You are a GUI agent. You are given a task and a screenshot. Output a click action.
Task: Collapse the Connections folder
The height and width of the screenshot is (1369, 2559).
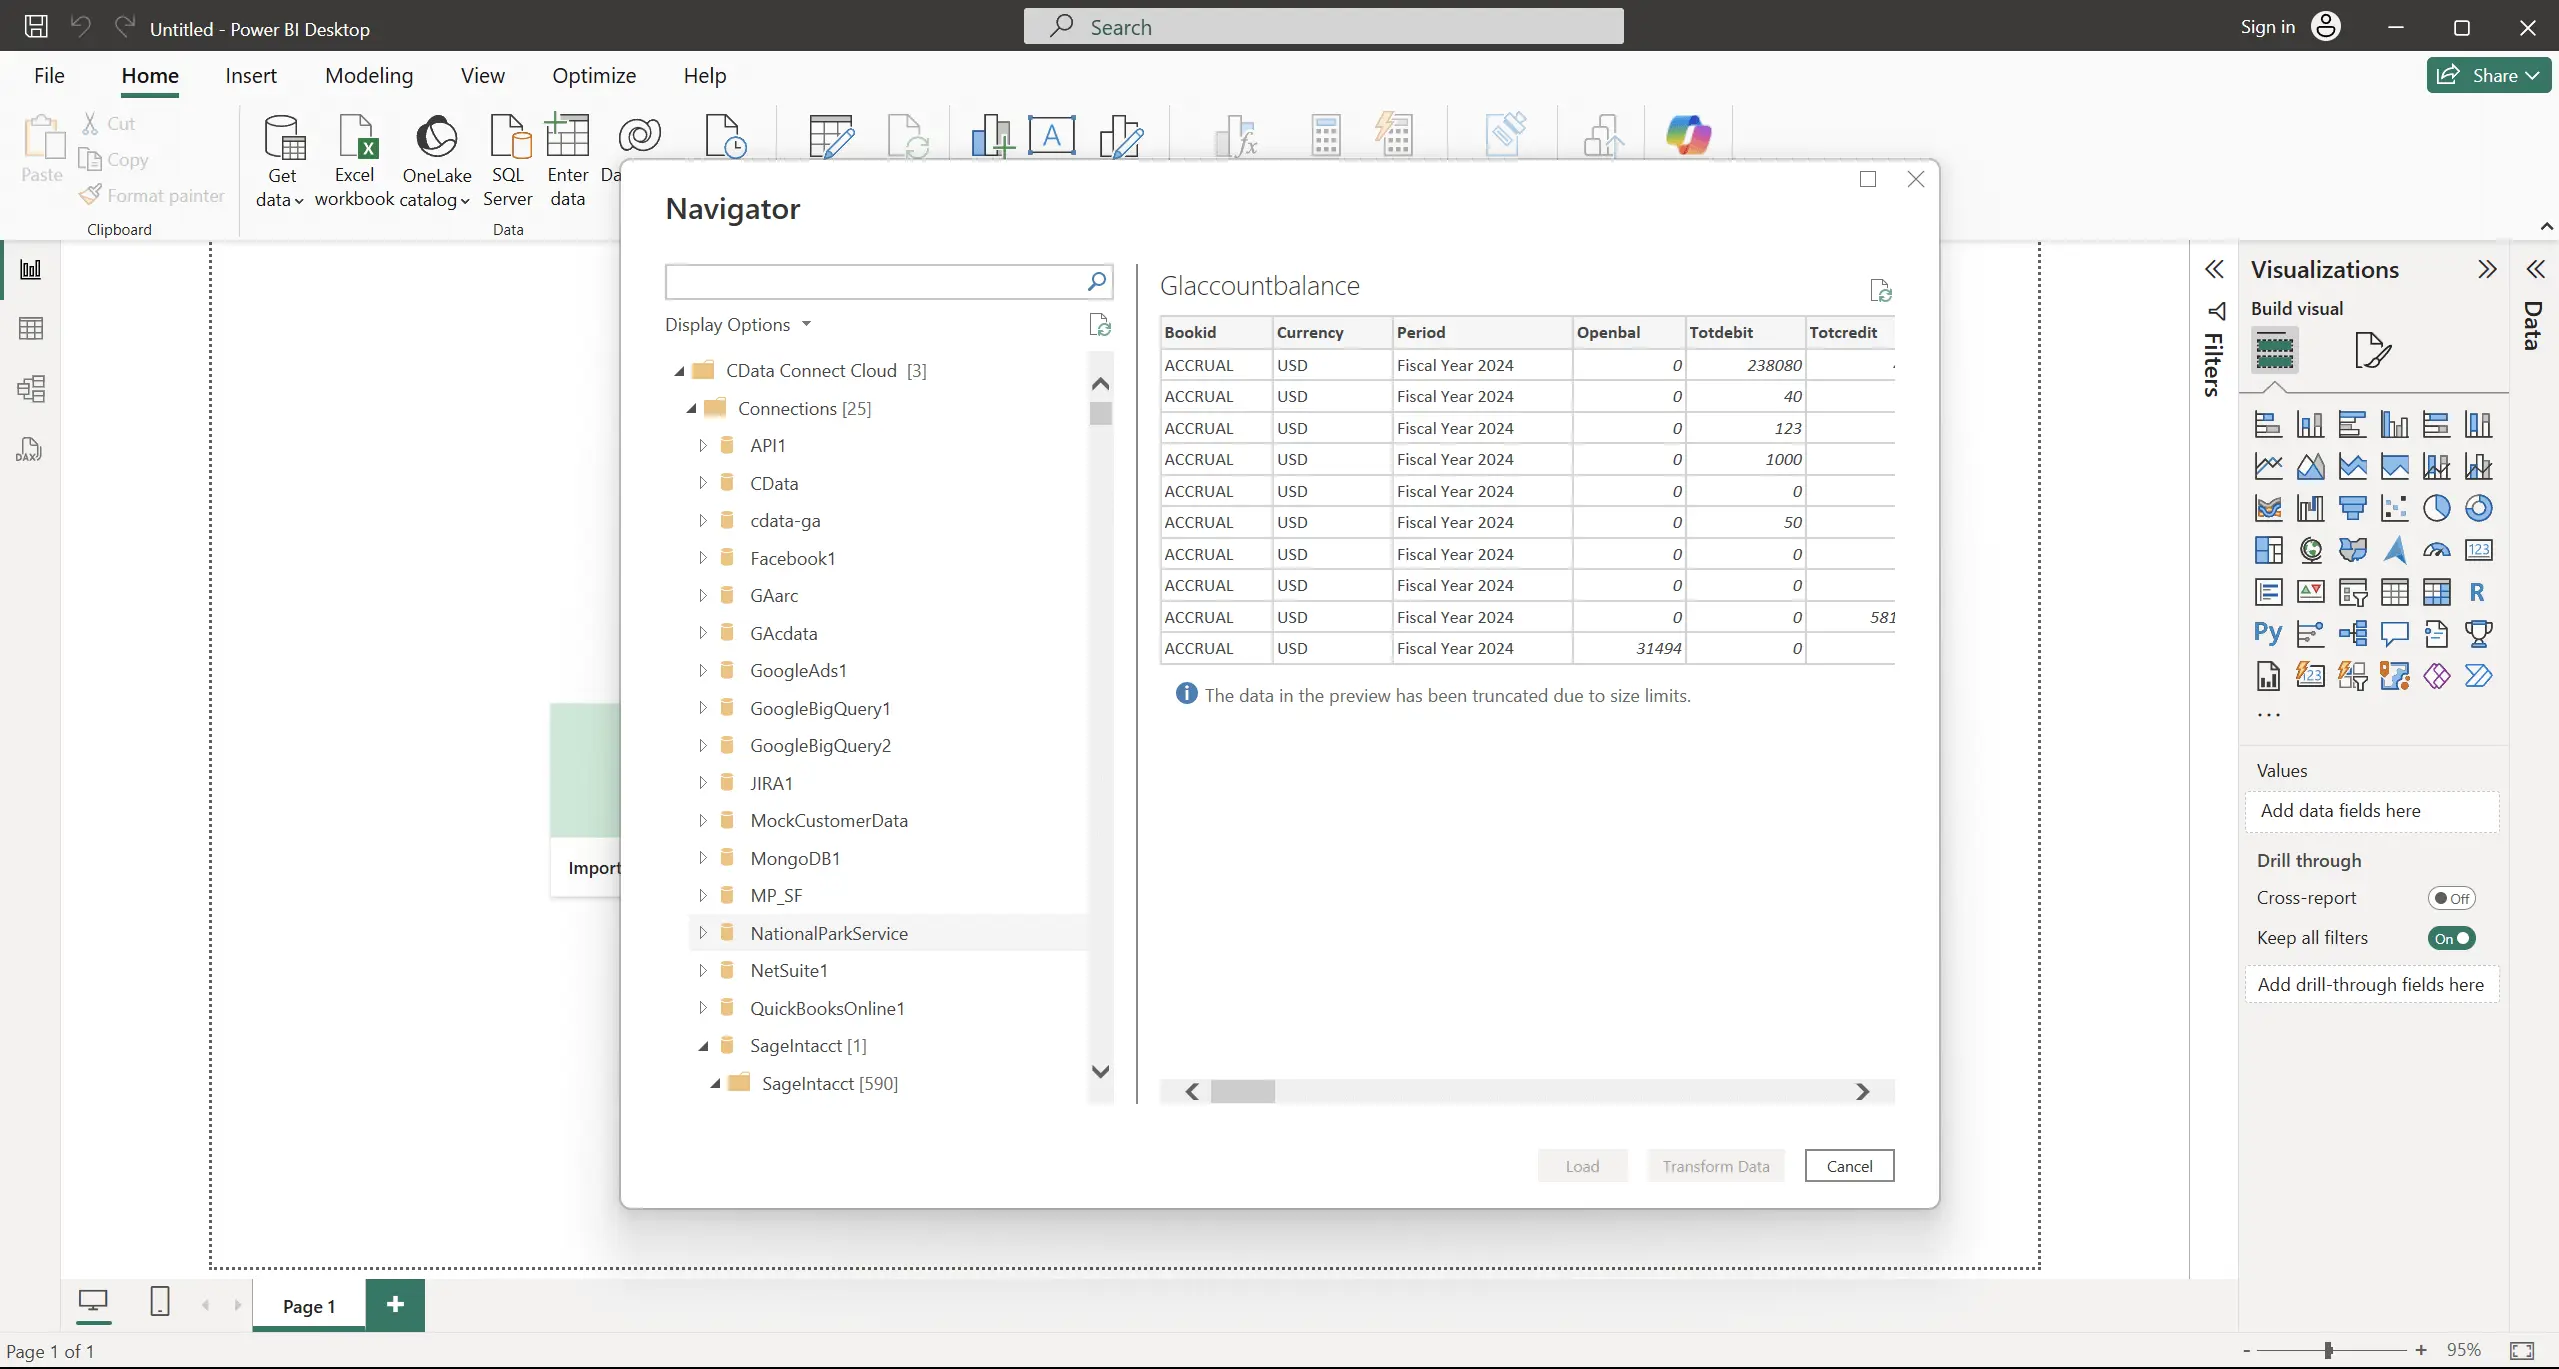(690, 407)
